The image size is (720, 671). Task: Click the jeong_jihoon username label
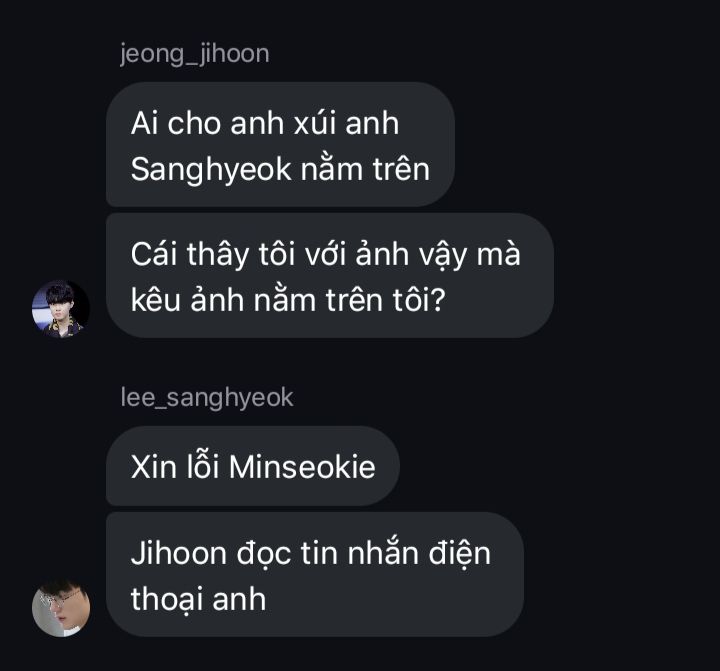point(195,54)
